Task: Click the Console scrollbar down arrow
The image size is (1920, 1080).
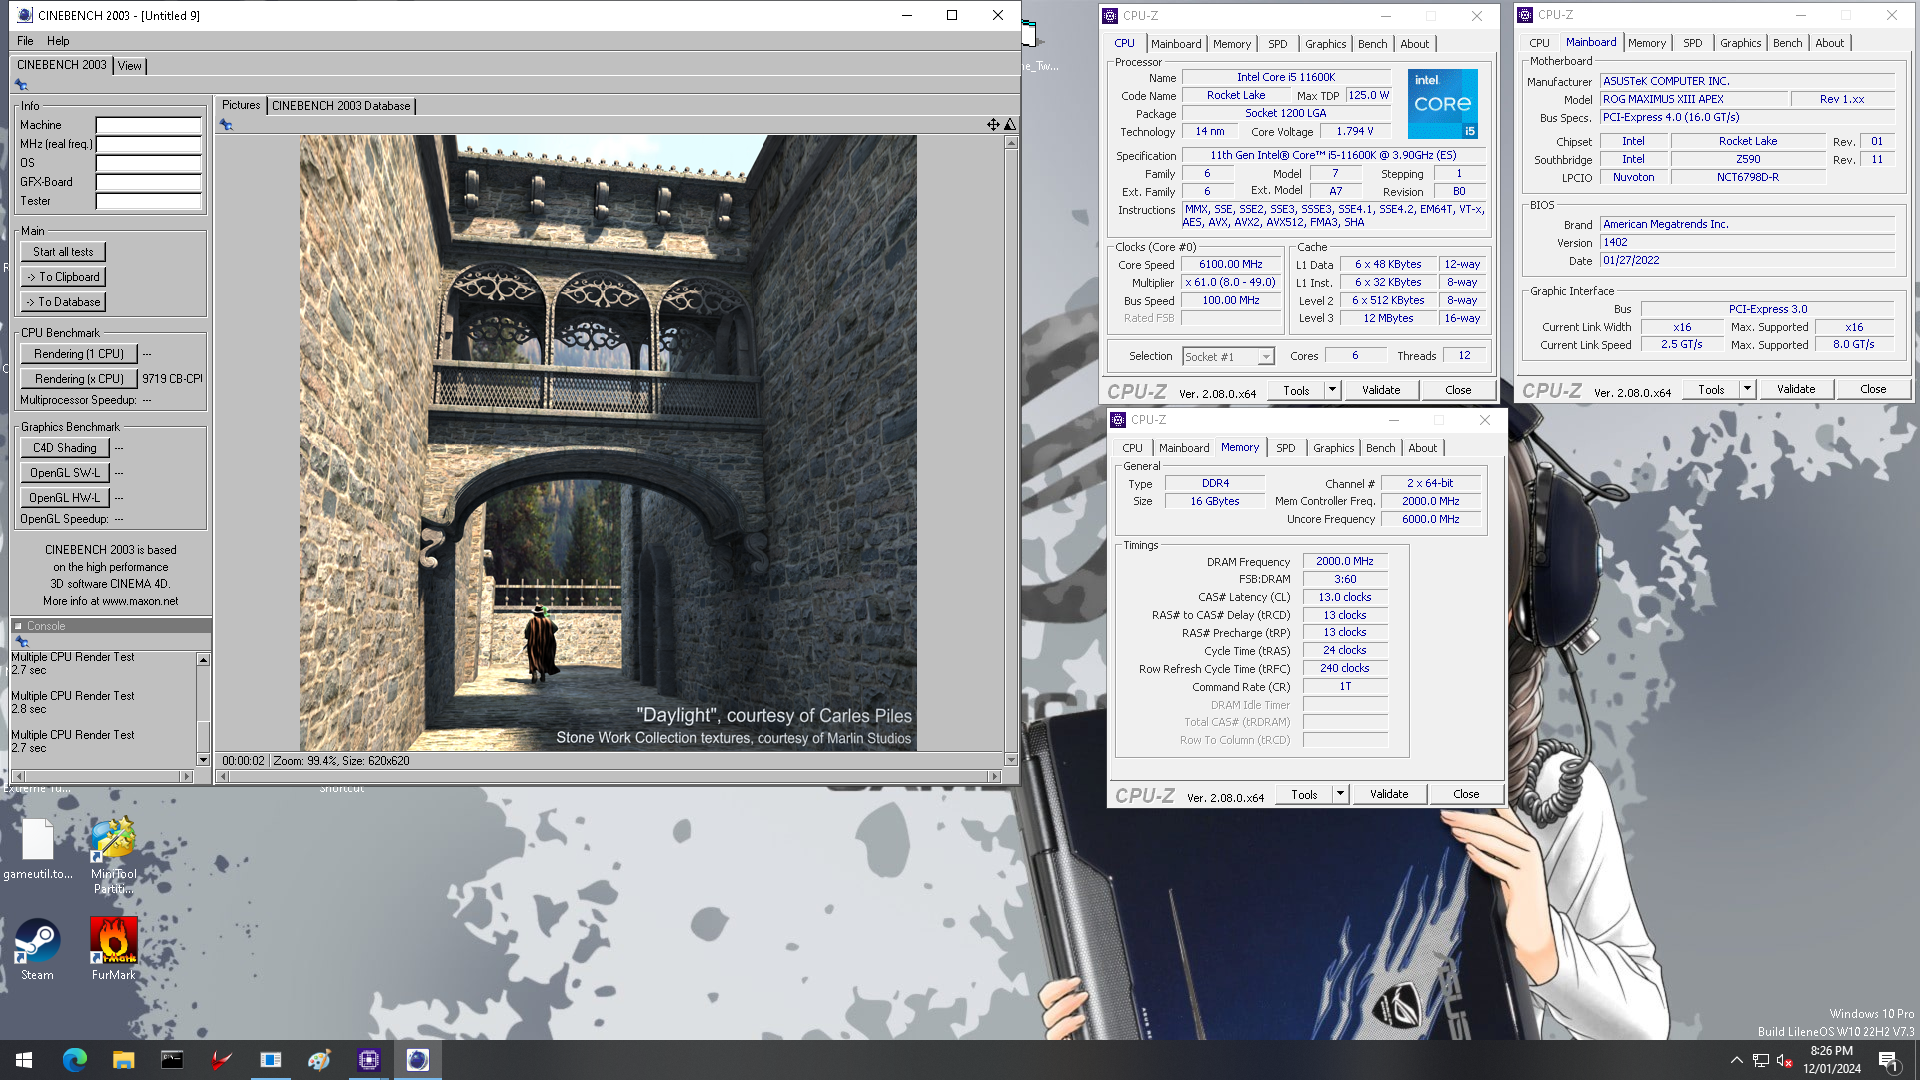Action: pos(203,760)
